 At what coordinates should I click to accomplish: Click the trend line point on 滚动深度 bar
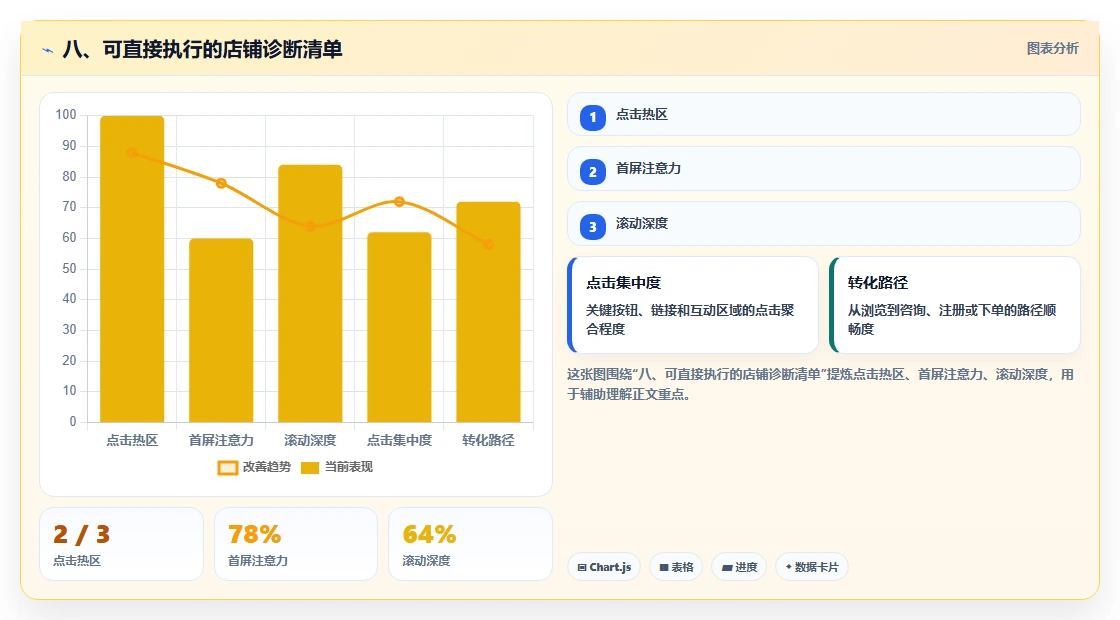point(310,226)
